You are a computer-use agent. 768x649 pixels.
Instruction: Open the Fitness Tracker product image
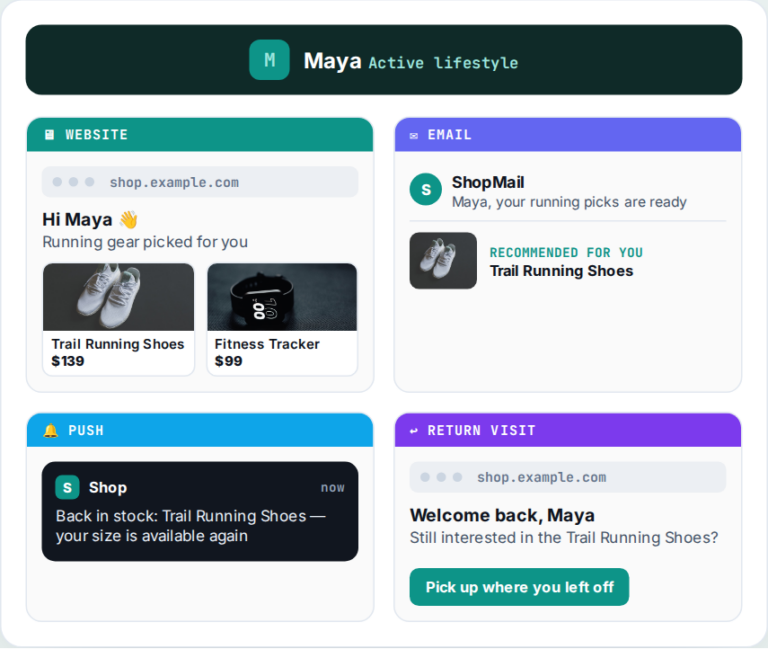point(282,297)
